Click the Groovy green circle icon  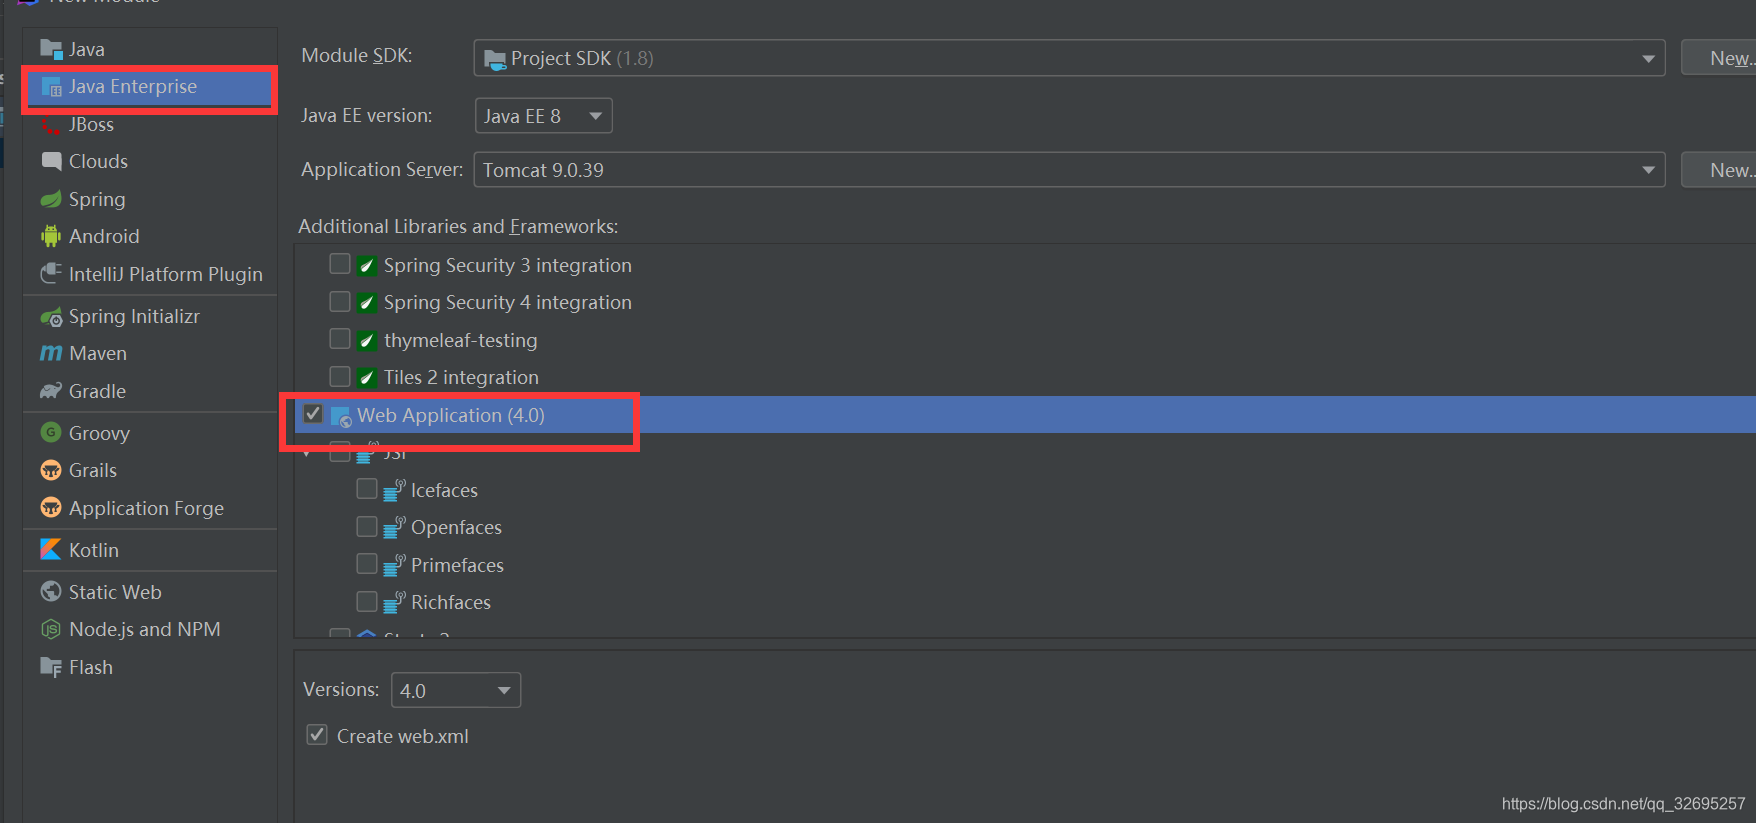(51, 432)
